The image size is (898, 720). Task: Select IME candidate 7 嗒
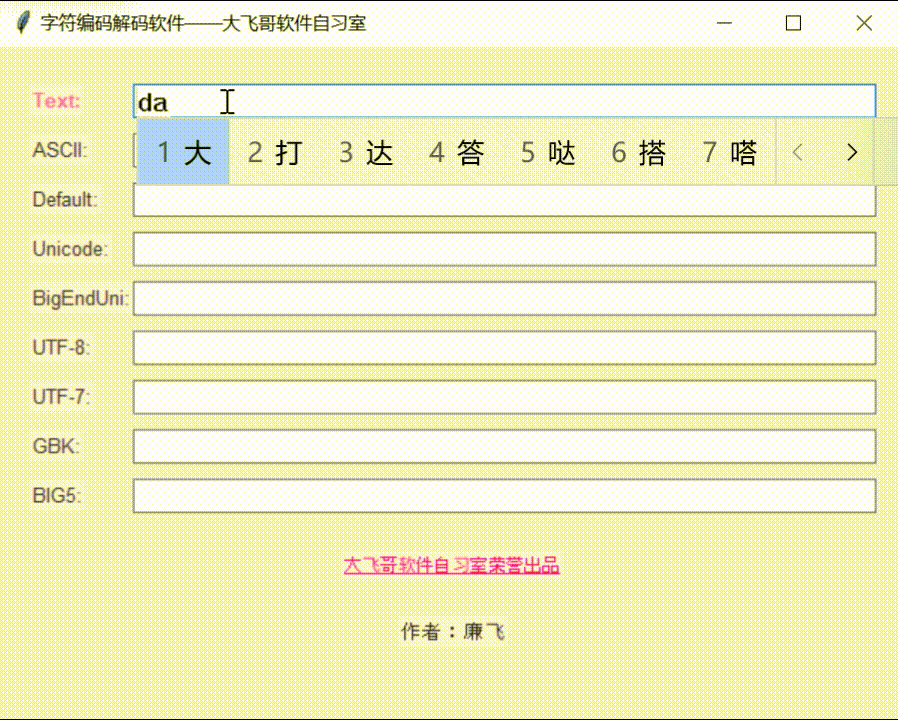[730, 152]
